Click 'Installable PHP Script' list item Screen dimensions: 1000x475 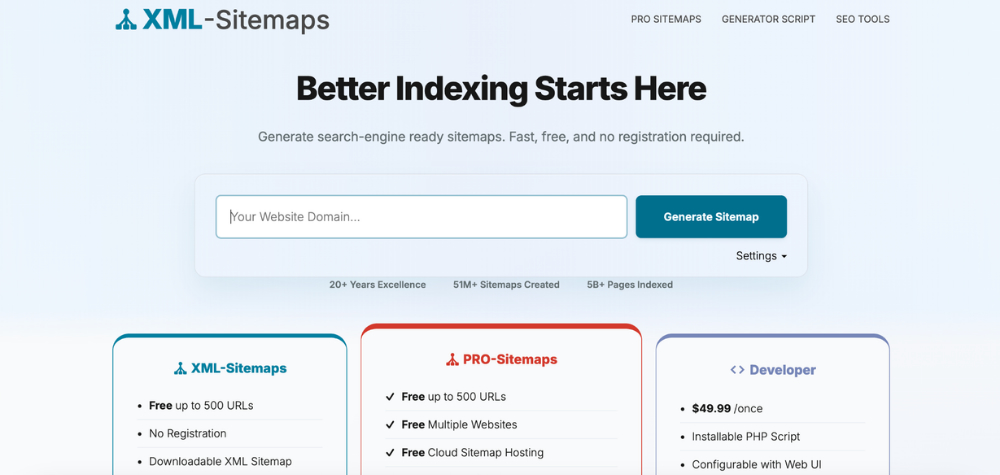coord(746,437)
